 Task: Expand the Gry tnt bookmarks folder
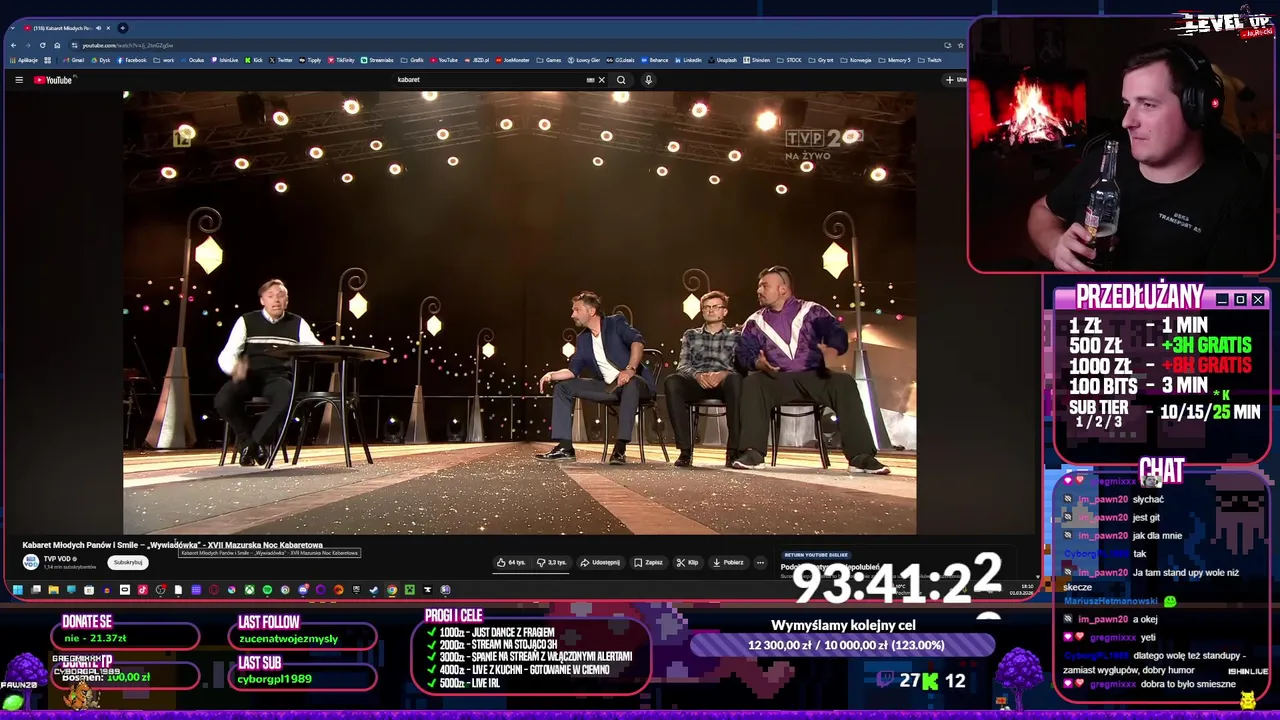821,60
